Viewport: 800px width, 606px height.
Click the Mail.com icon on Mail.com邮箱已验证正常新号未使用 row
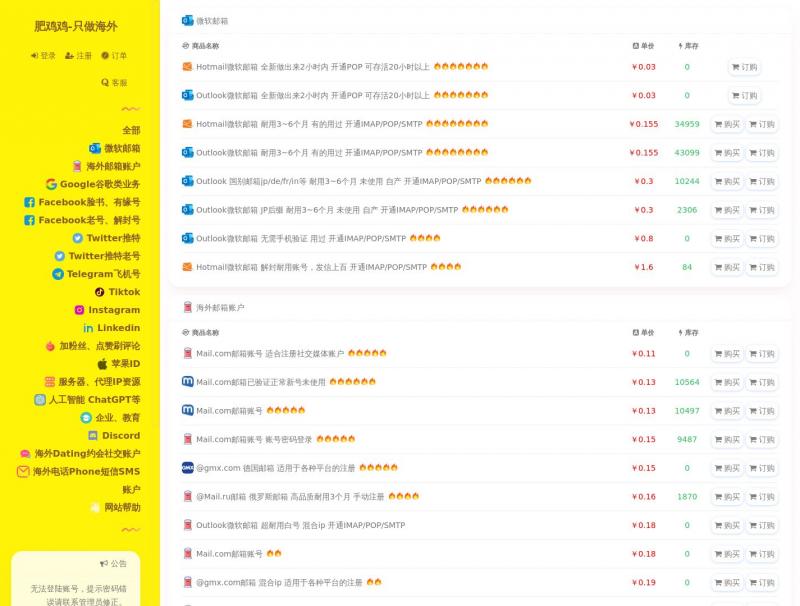point(188,382)
